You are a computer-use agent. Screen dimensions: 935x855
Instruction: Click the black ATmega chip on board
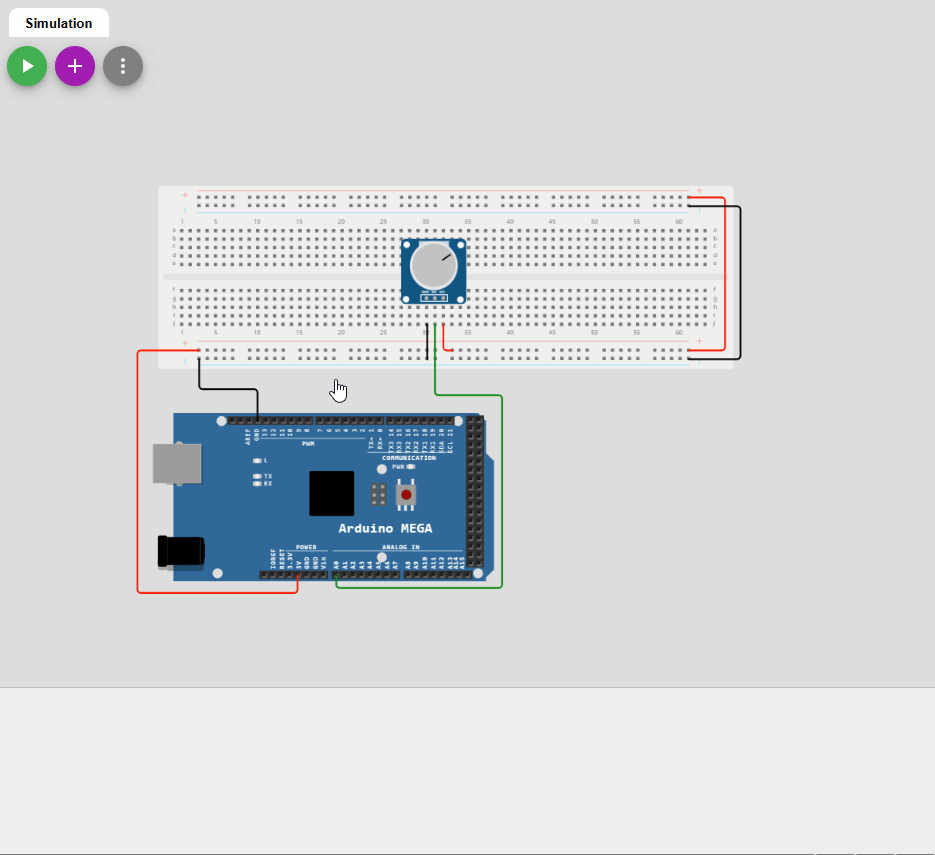pos(331,493)
